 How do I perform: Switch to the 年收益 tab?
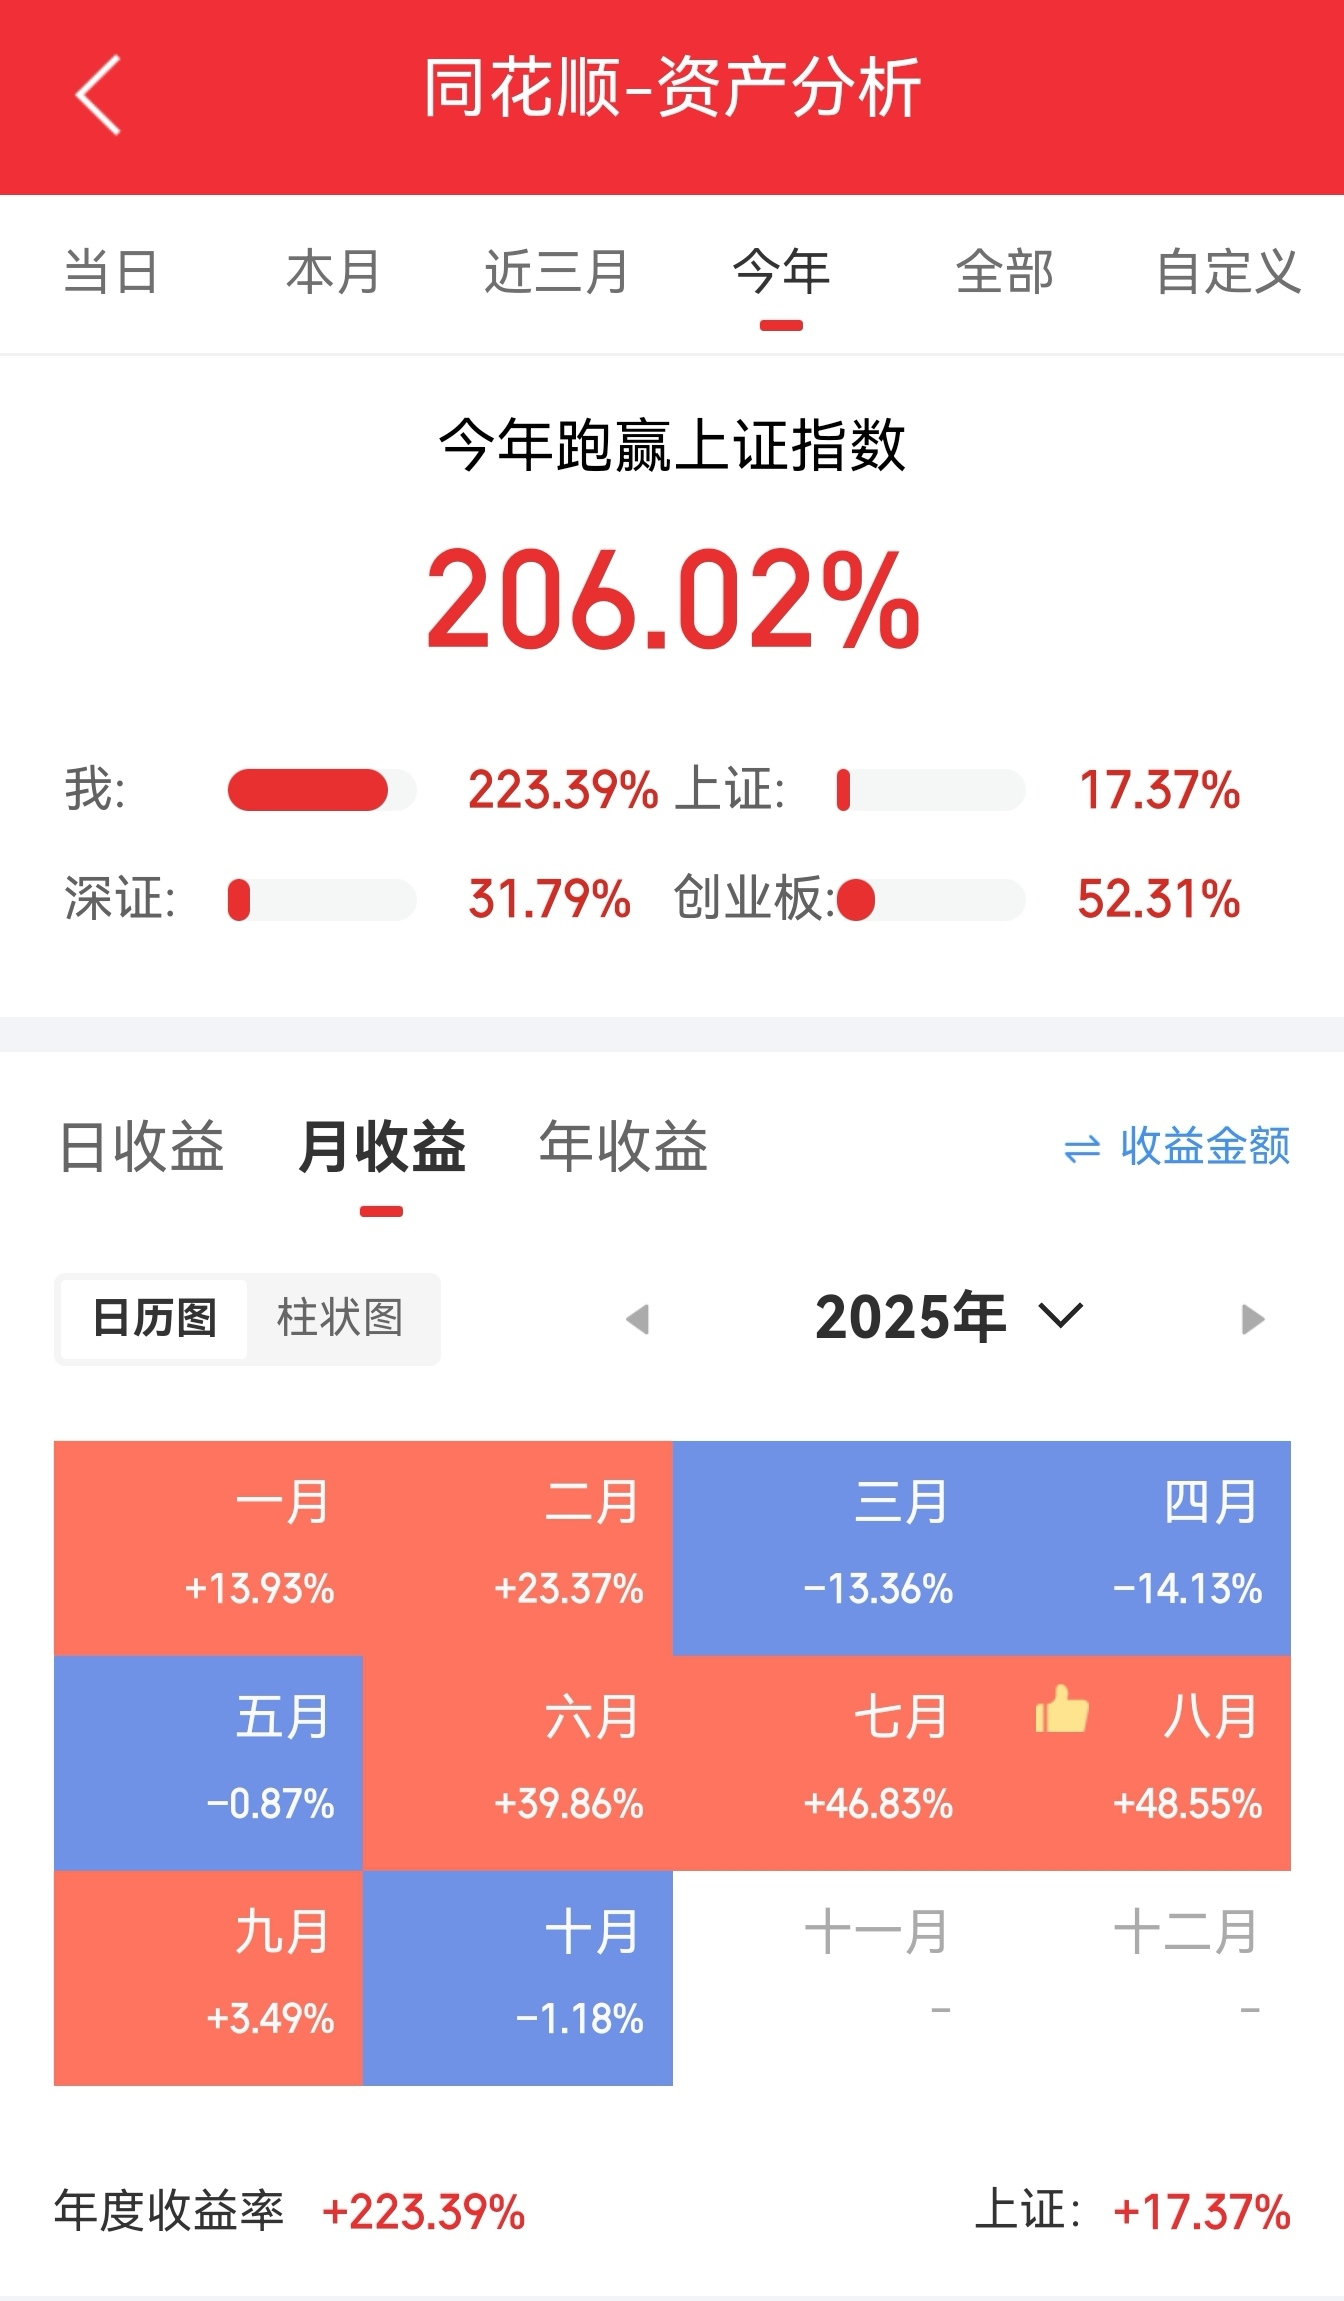[x=623, y=1147]
